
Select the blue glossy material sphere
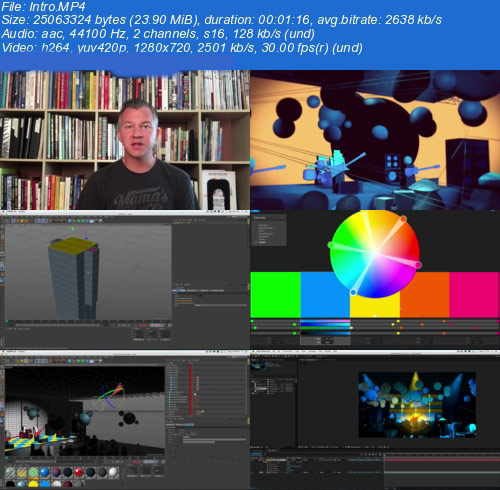[x=44, y=472]
